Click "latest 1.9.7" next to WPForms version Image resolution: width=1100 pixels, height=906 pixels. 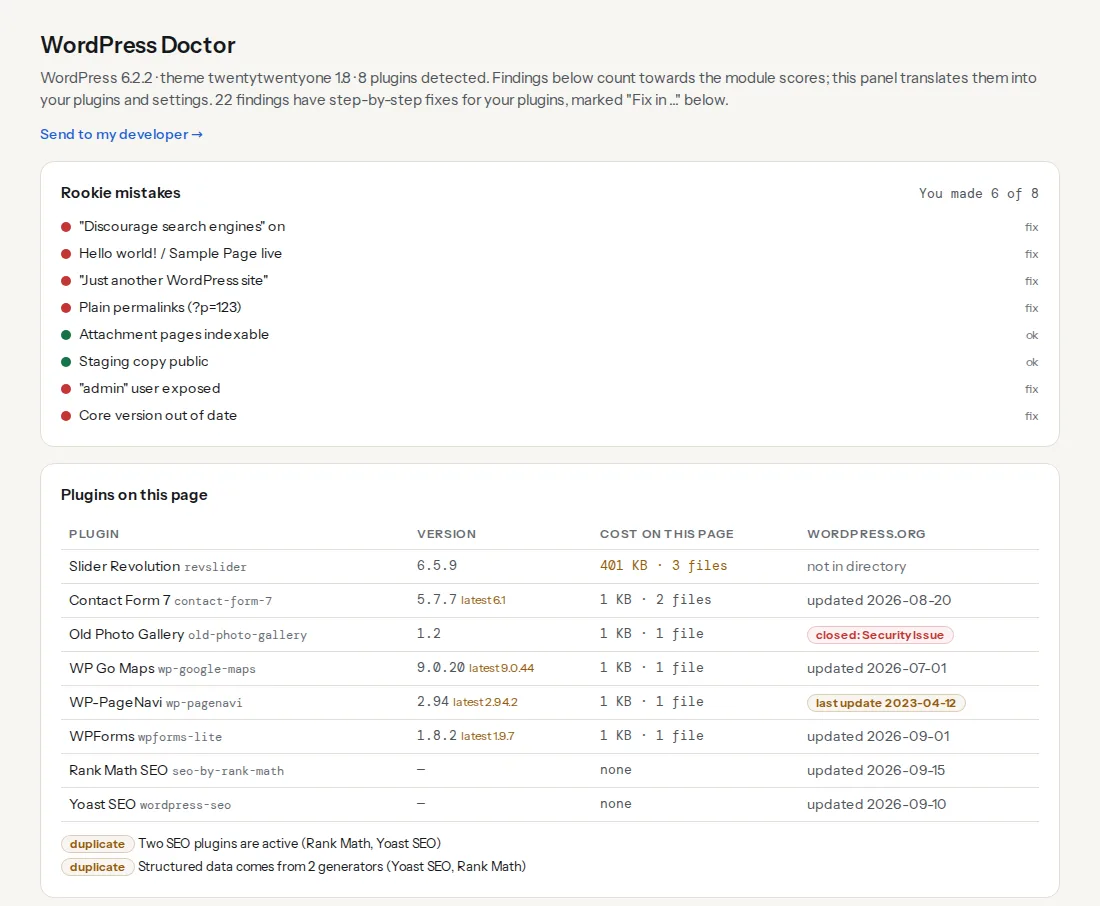tap(487, 736)
